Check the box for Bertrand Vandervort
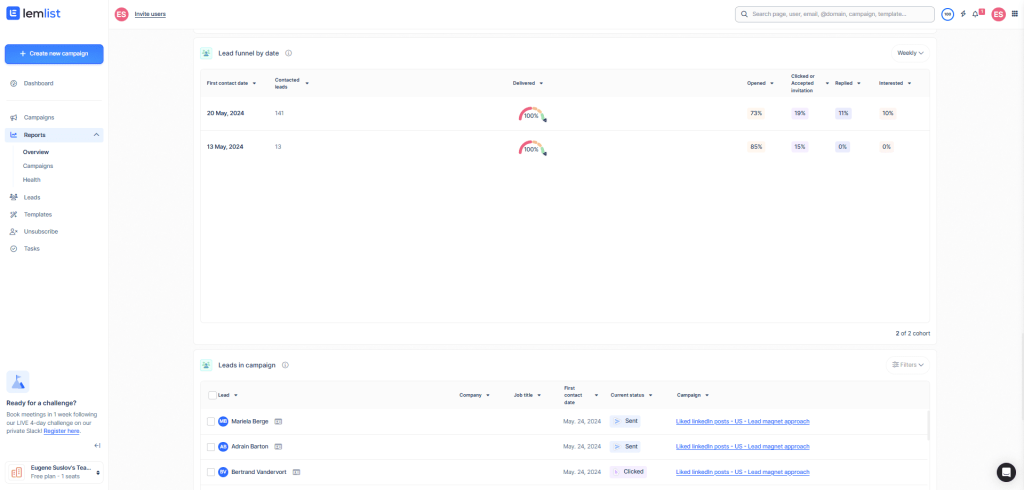This screenshot has width=1024, height=490. [x=211, y=472]
